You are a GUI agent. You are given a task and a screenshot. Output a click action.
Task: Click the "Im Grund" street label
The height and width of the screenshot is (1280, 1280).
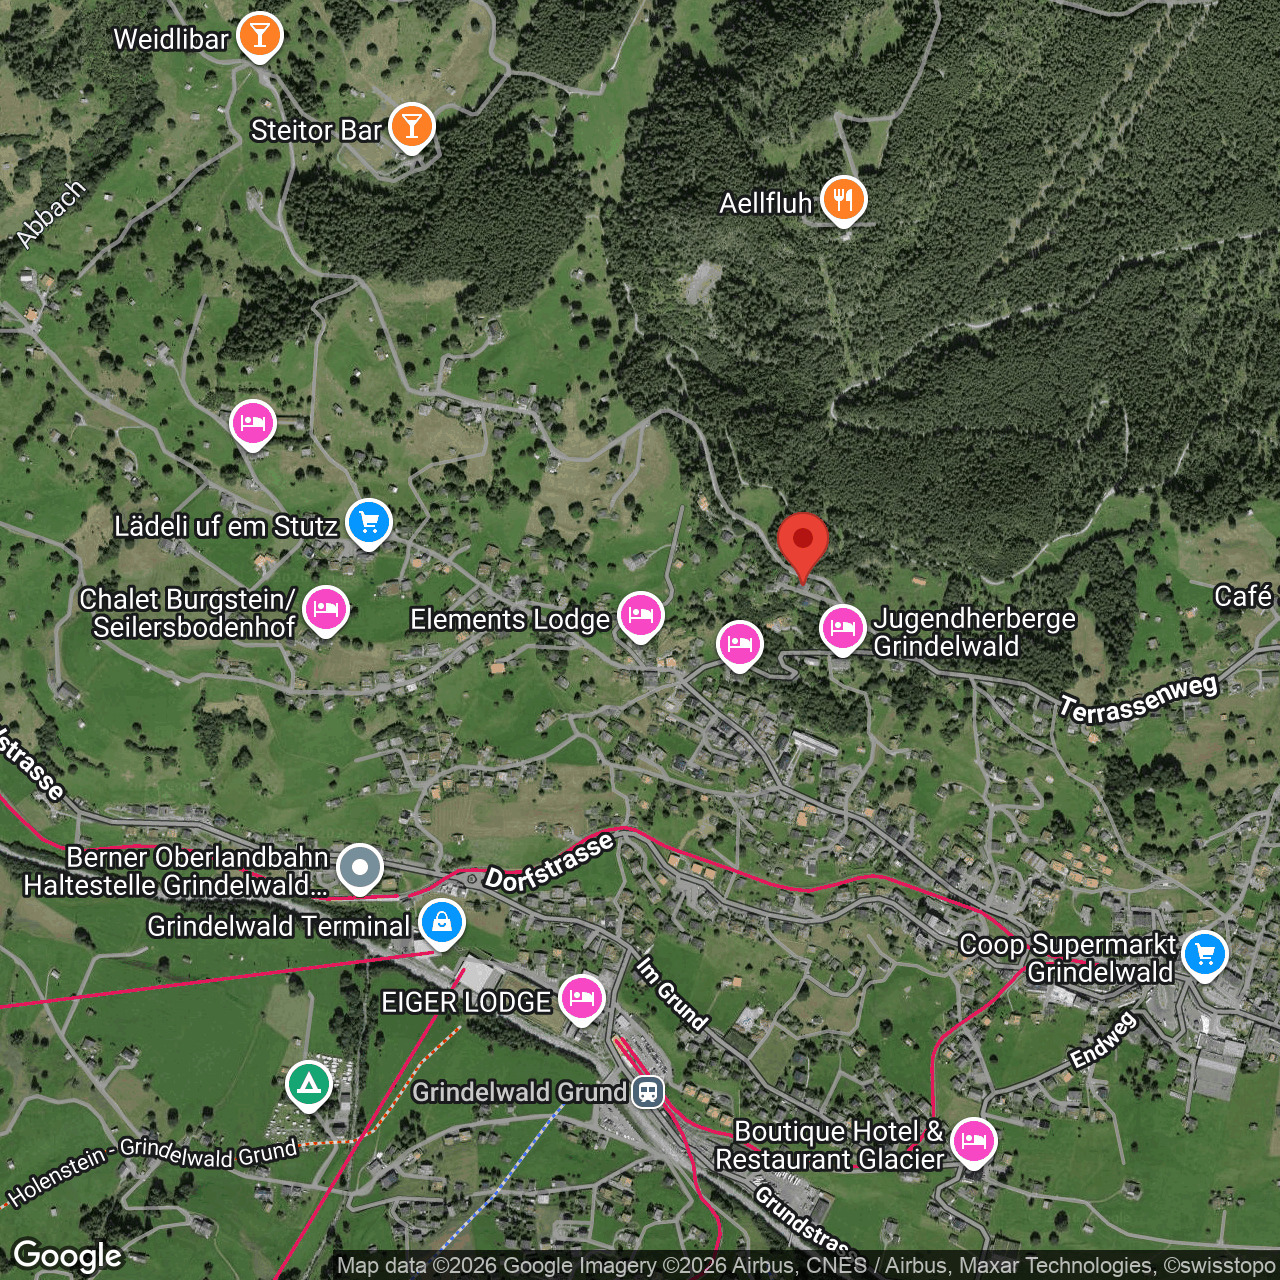[x=673, y=993]
